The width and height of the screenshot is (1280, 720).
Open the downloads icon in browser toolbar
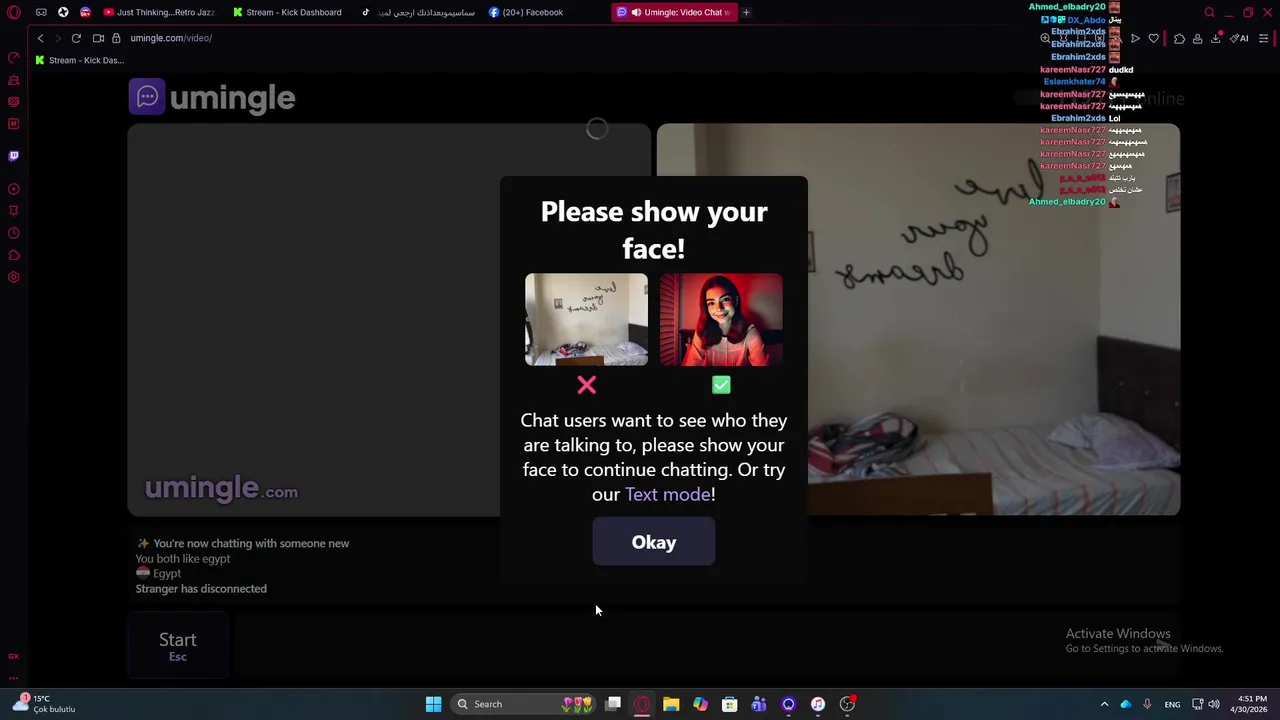pos(1216,38)
